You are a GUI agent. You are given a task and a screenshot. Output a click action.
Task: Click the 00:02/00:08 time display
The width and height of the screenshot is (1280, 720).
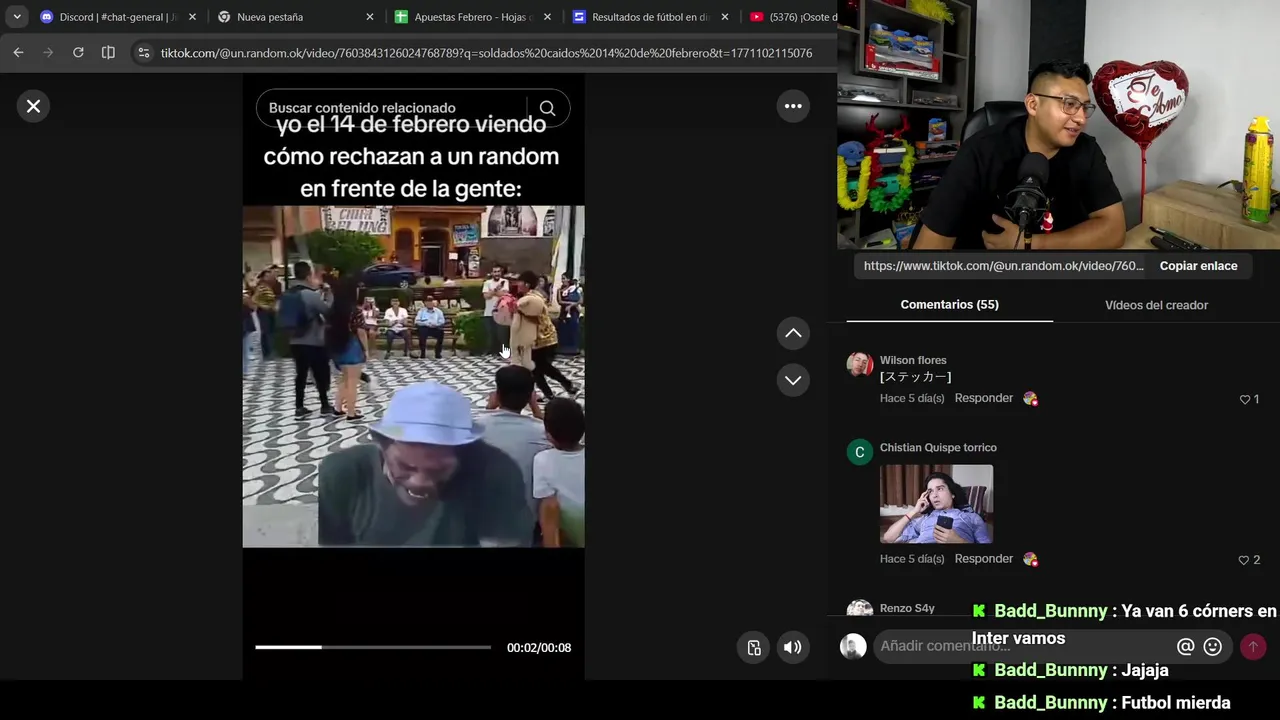(x=539, y=648)
